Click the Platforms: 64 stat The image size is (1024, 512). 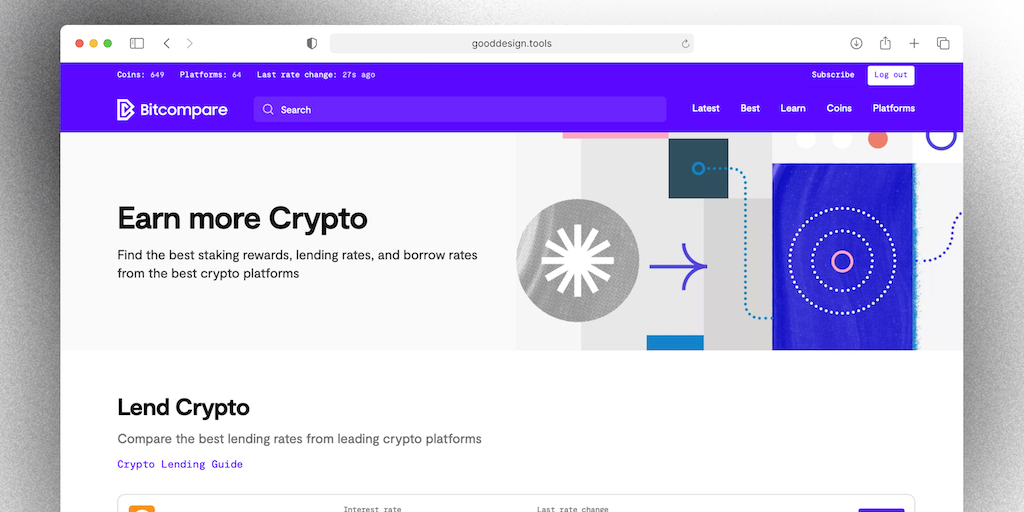(x=210, y=75)
